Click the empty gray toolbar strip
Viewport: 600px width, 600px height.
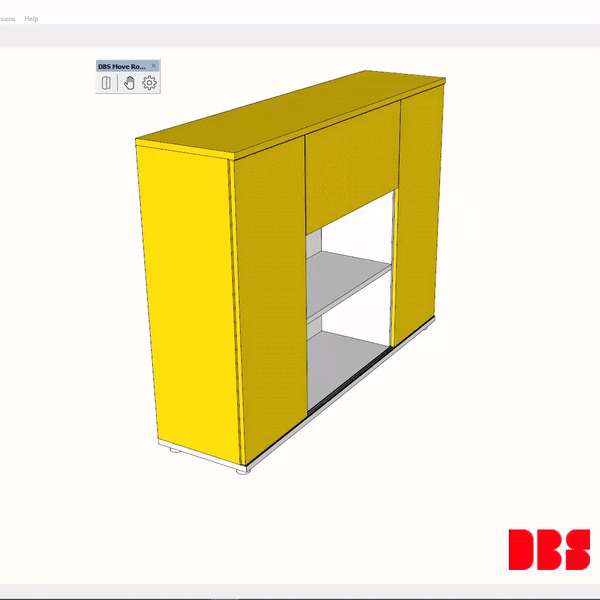pyautogui.click(x=300, y=36)
